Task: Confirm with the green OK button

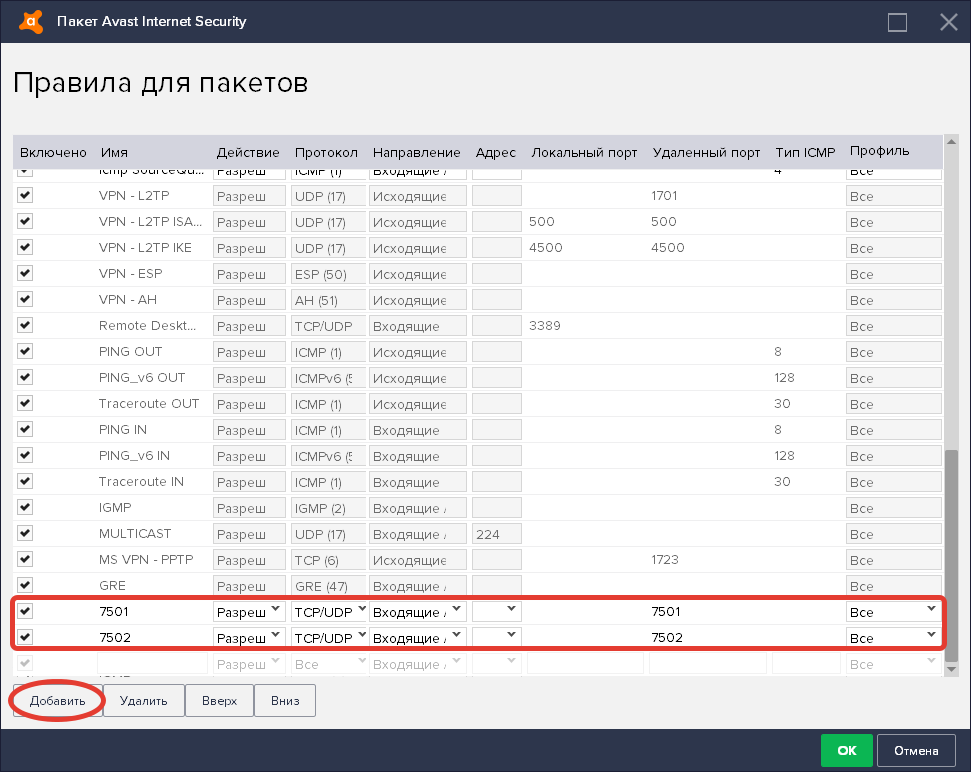Action: tap(847, 750)
